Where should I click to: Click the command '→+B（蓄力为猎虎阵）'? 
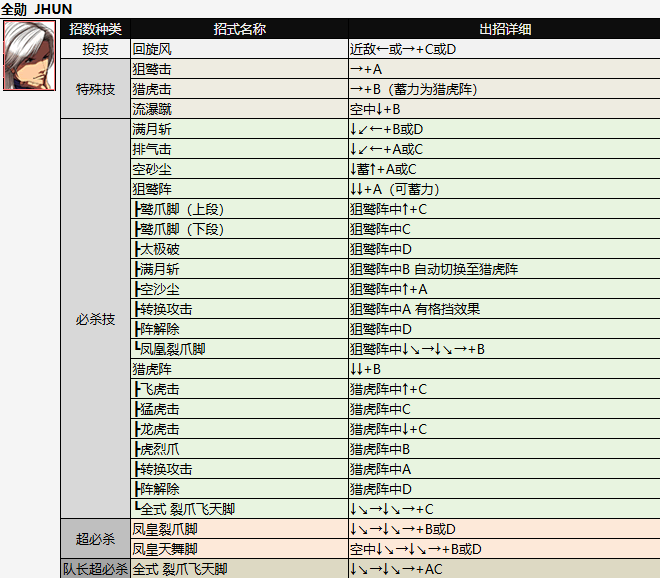(414, 89)
